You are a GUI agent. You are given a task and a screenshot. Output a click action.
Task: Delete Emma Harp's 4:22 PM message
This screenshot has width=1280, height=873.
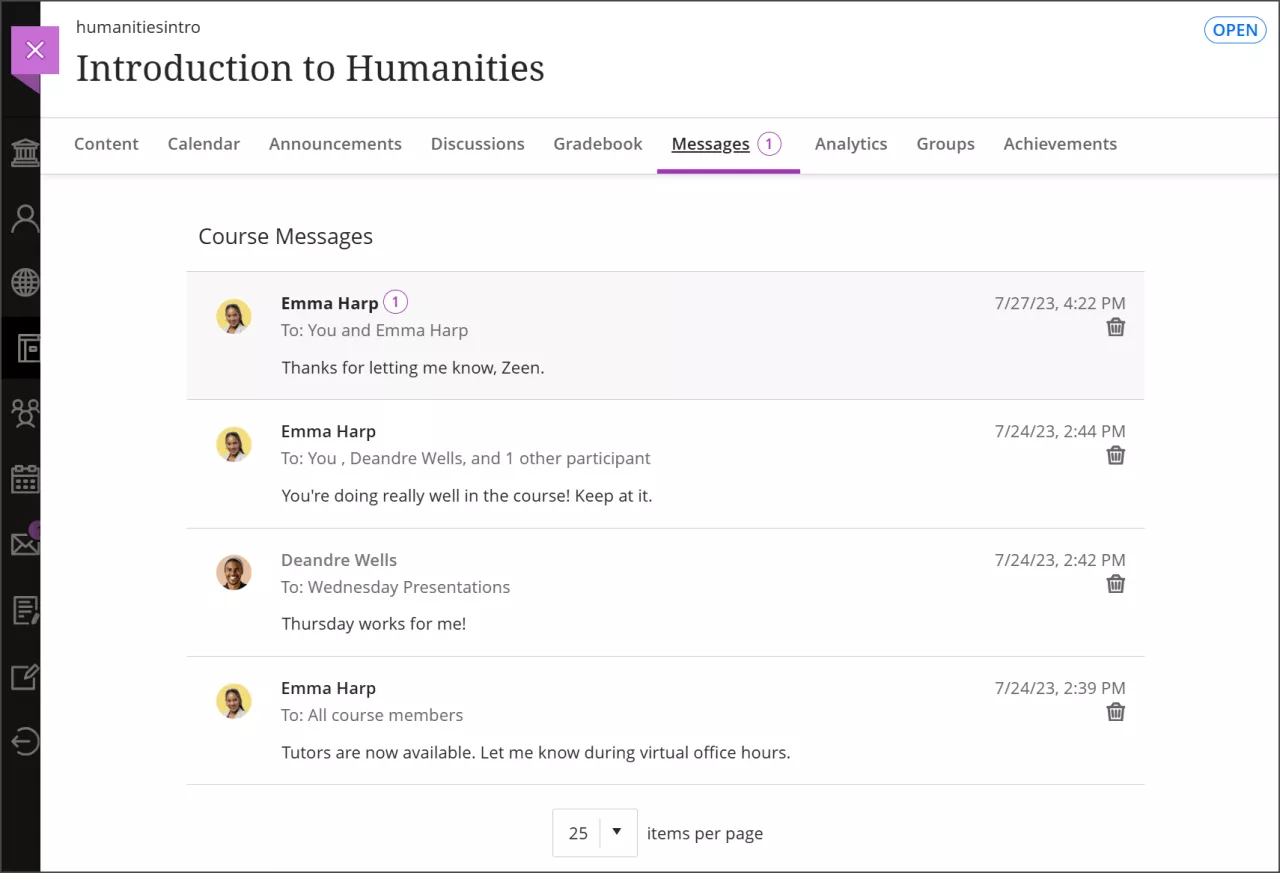[x=1116, y=327]
